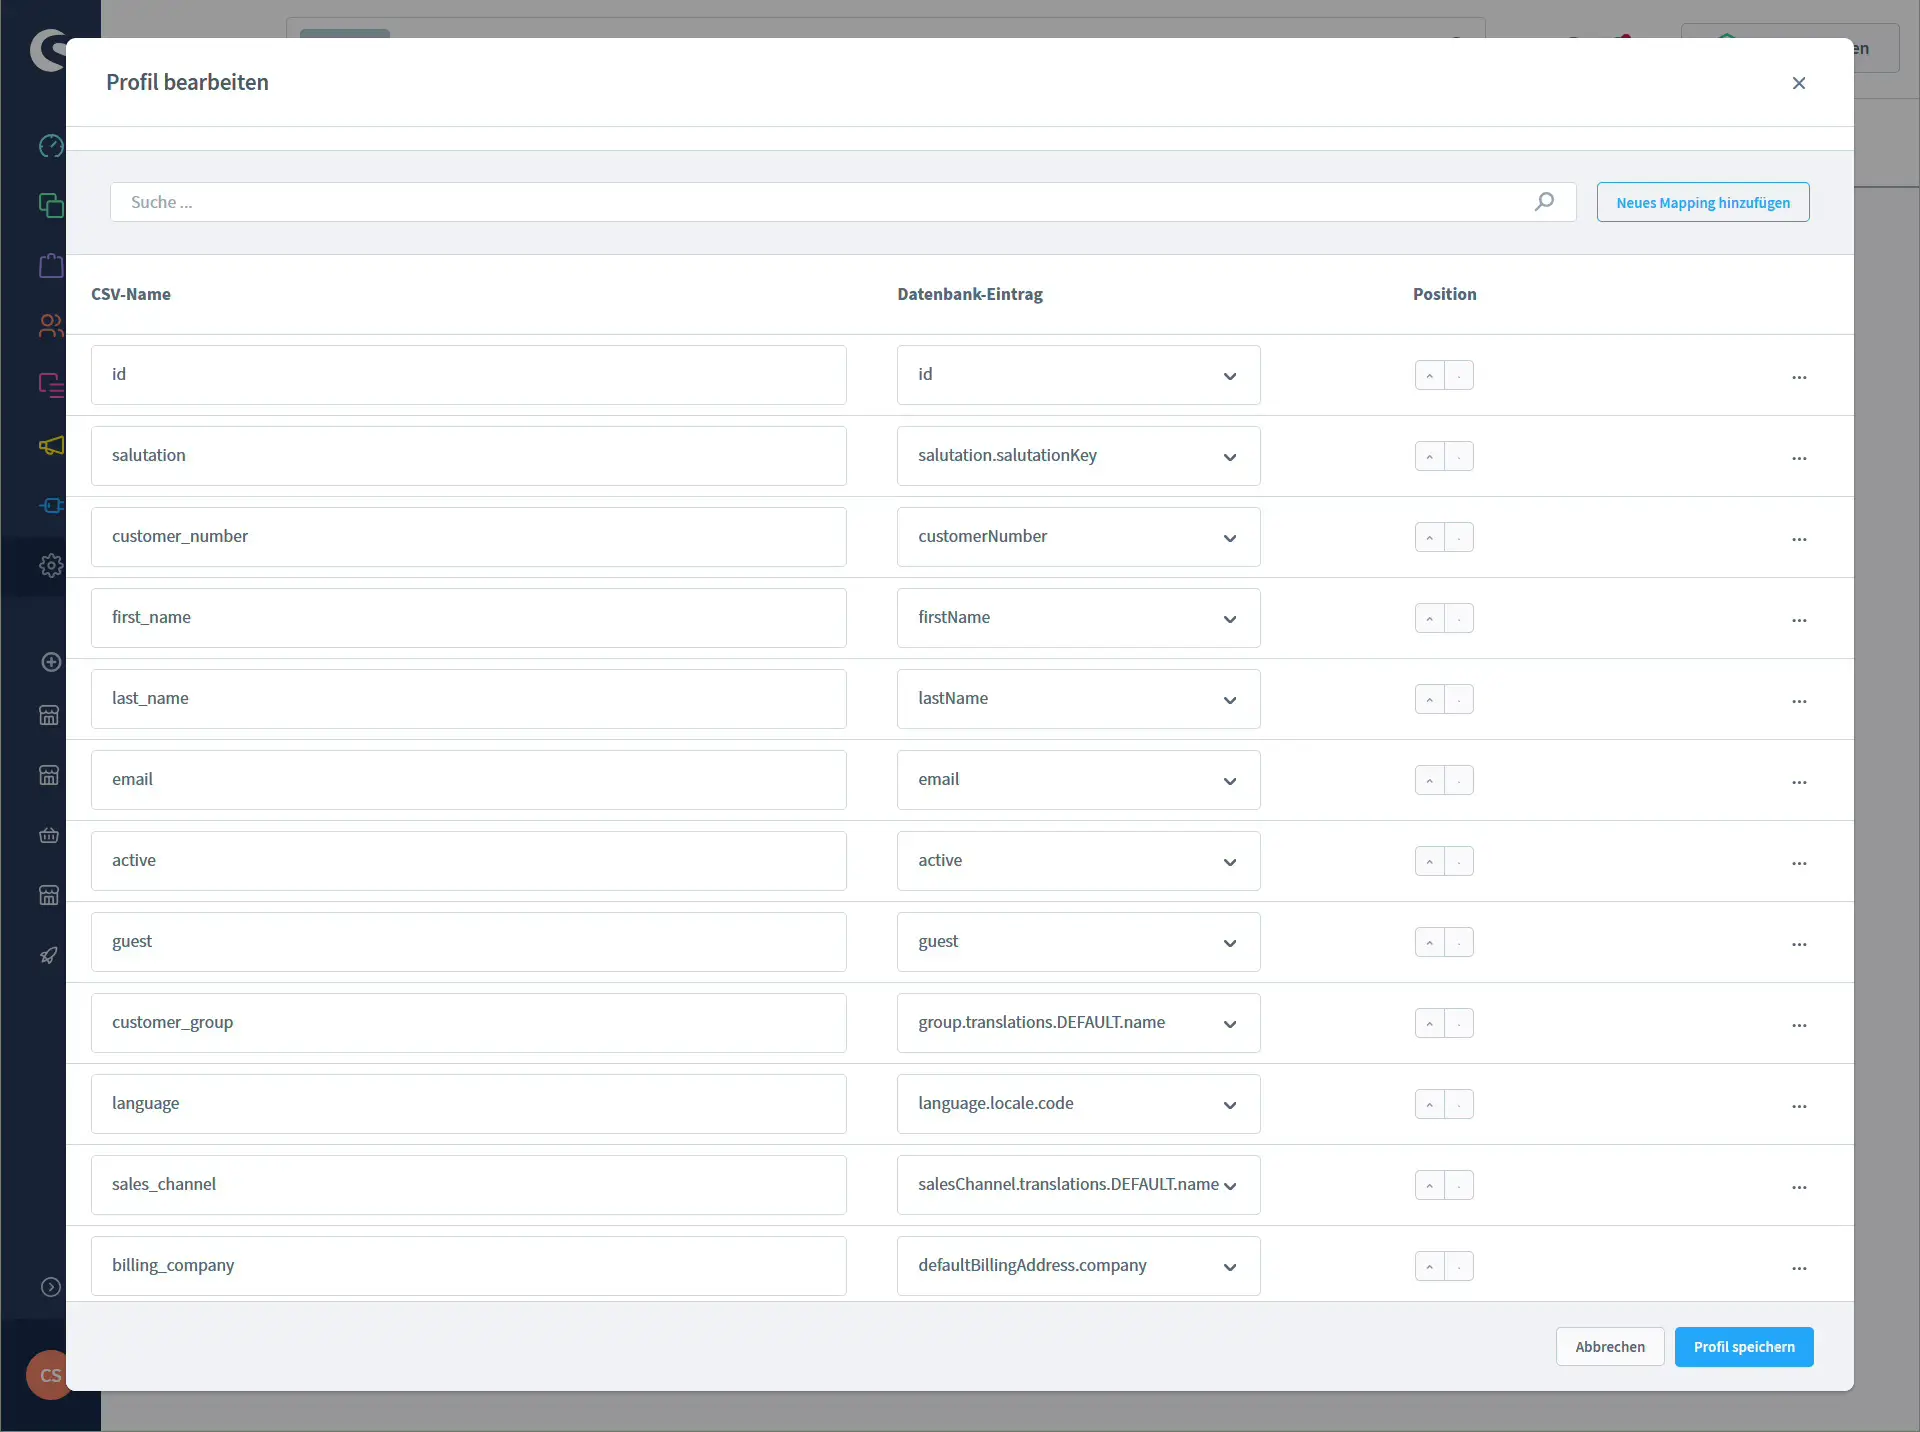Move guest mapping up one position

pyautogui.click(x=1429, y=943)
